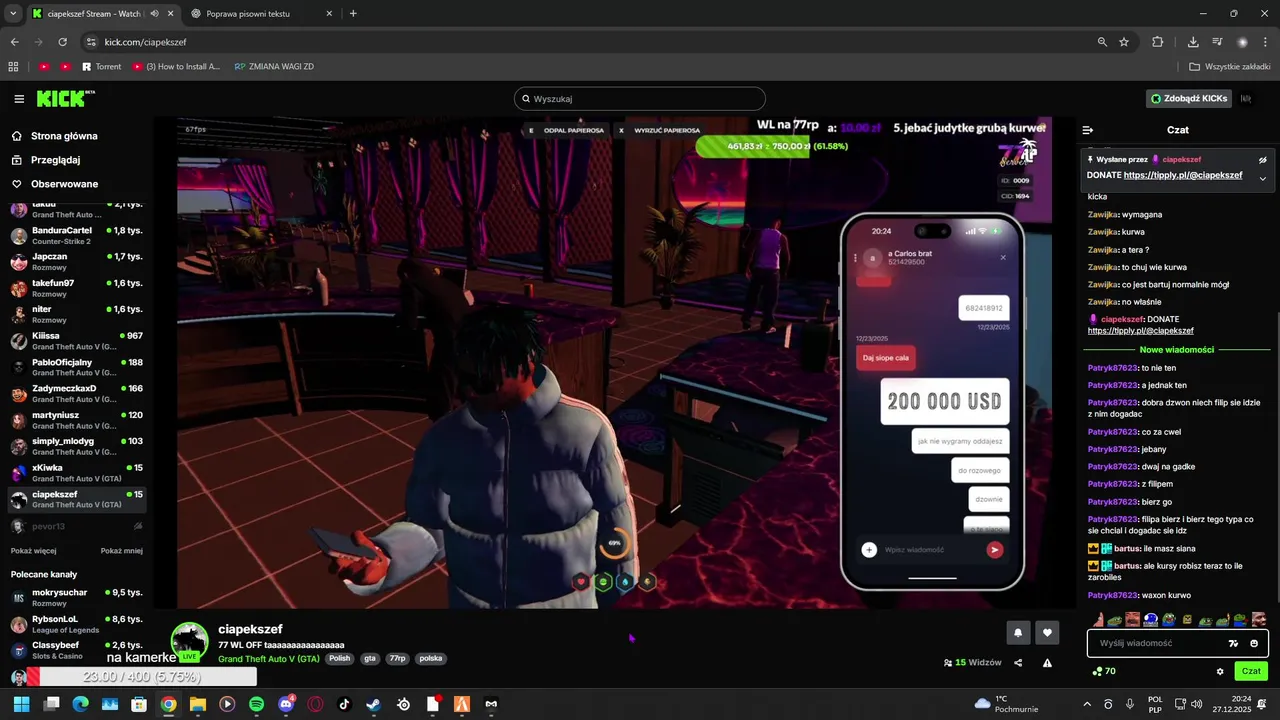This screenshot has height=720, width=1280.
Task: Share the stream via share icon
Action: coord(1018,662)
